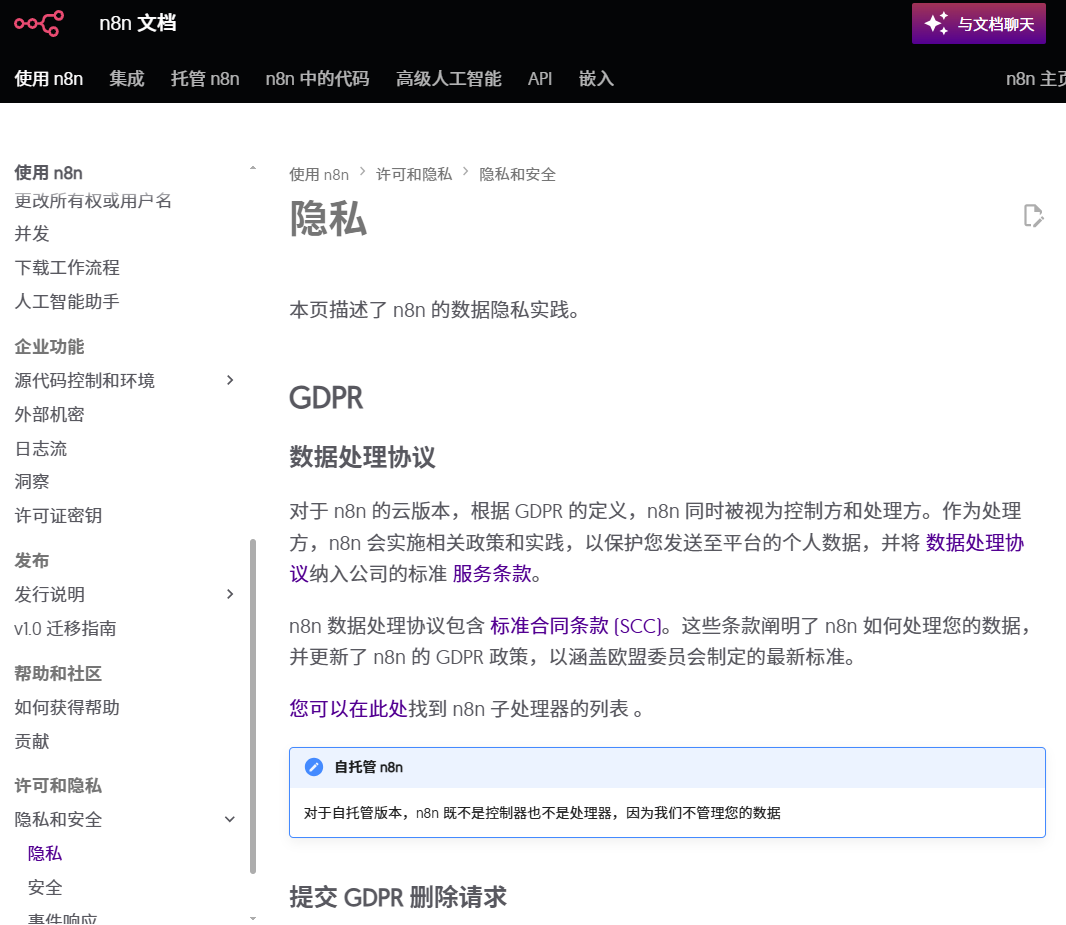
Task: Click 帮助和社区 sidebar heading
Action: point(58,674)
